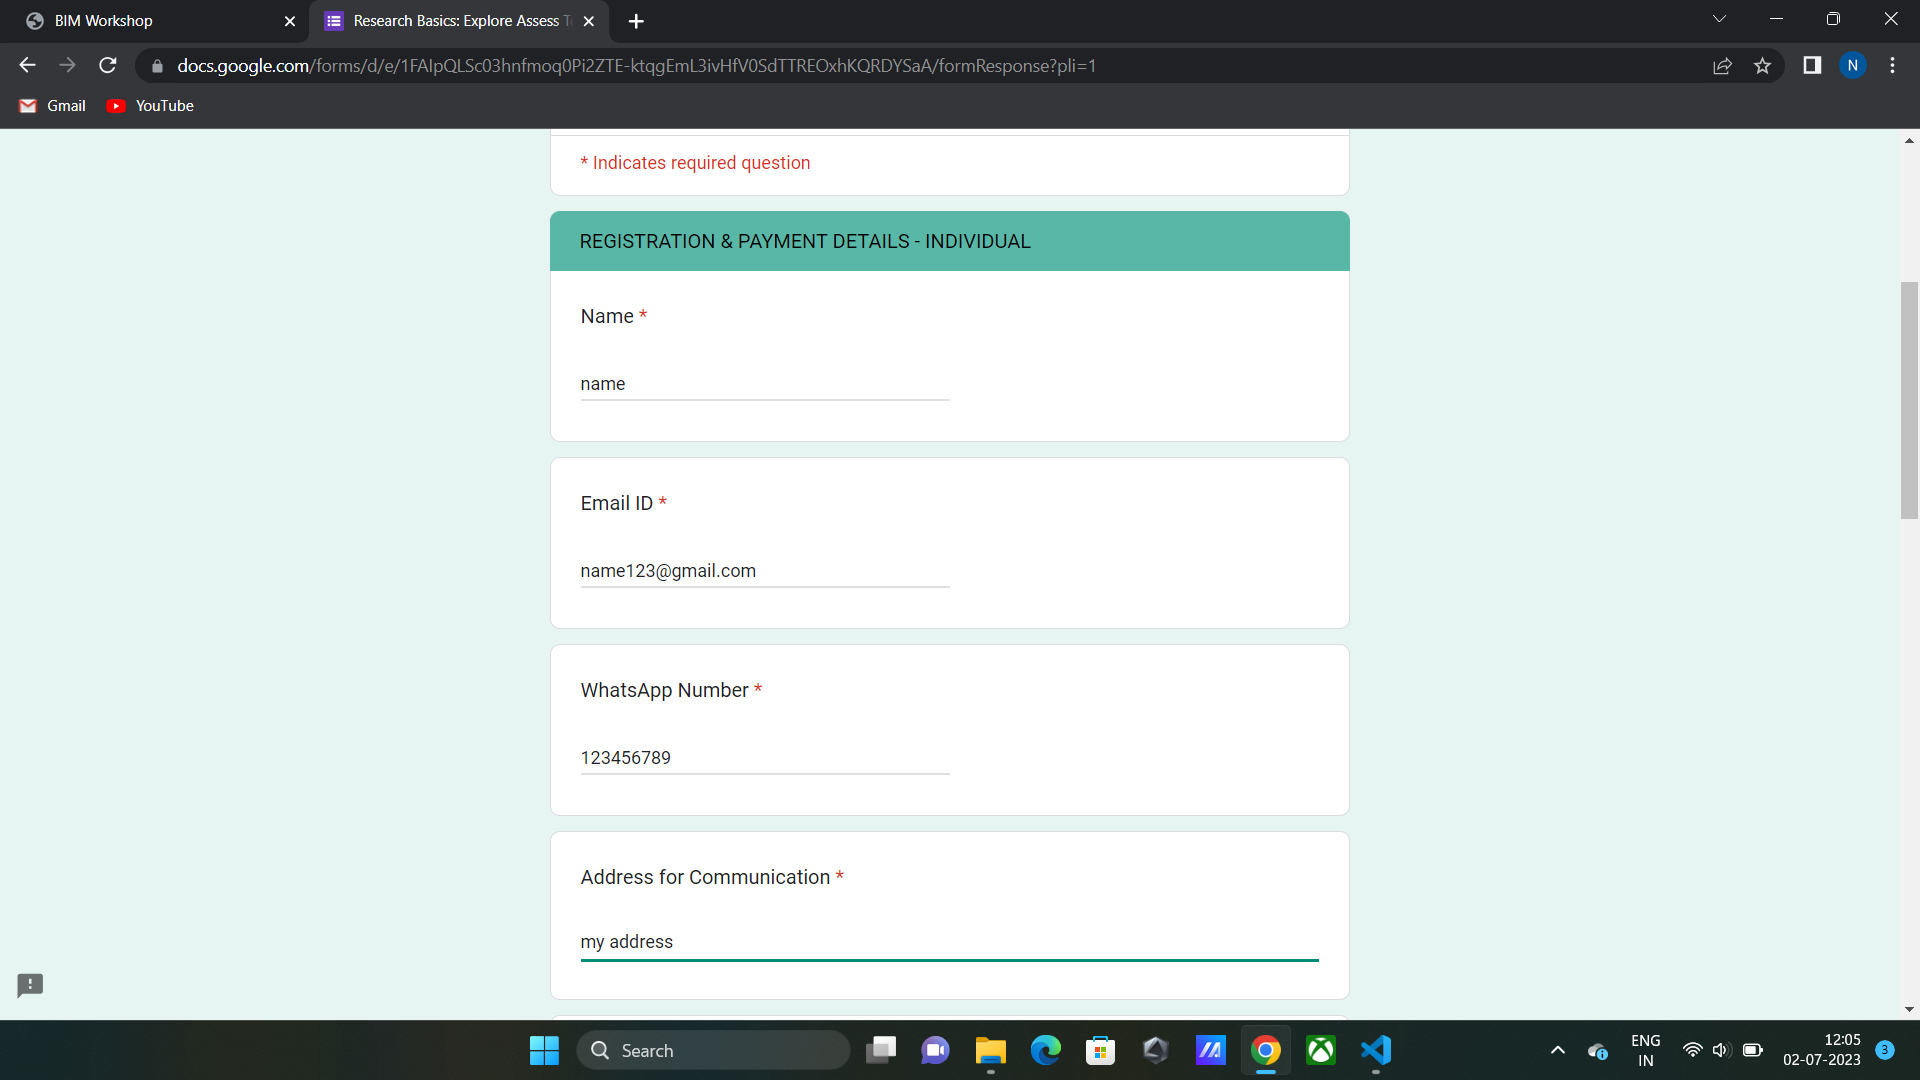The image size is (1920, 1080).
Task: Click the reload page icon
Action: pos(108,66)
